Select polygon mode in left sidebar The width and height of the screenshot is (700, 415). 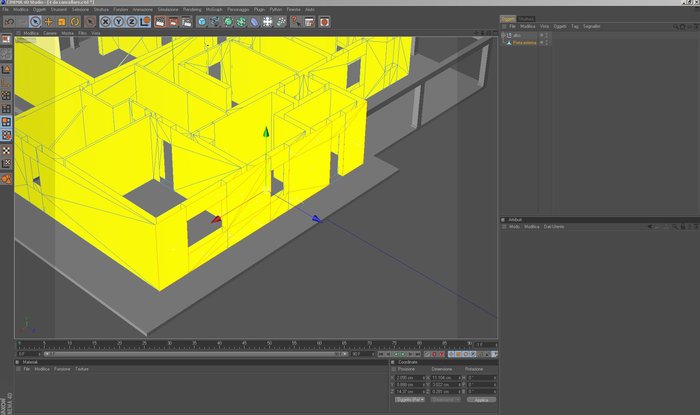click(x=6, y=122)
